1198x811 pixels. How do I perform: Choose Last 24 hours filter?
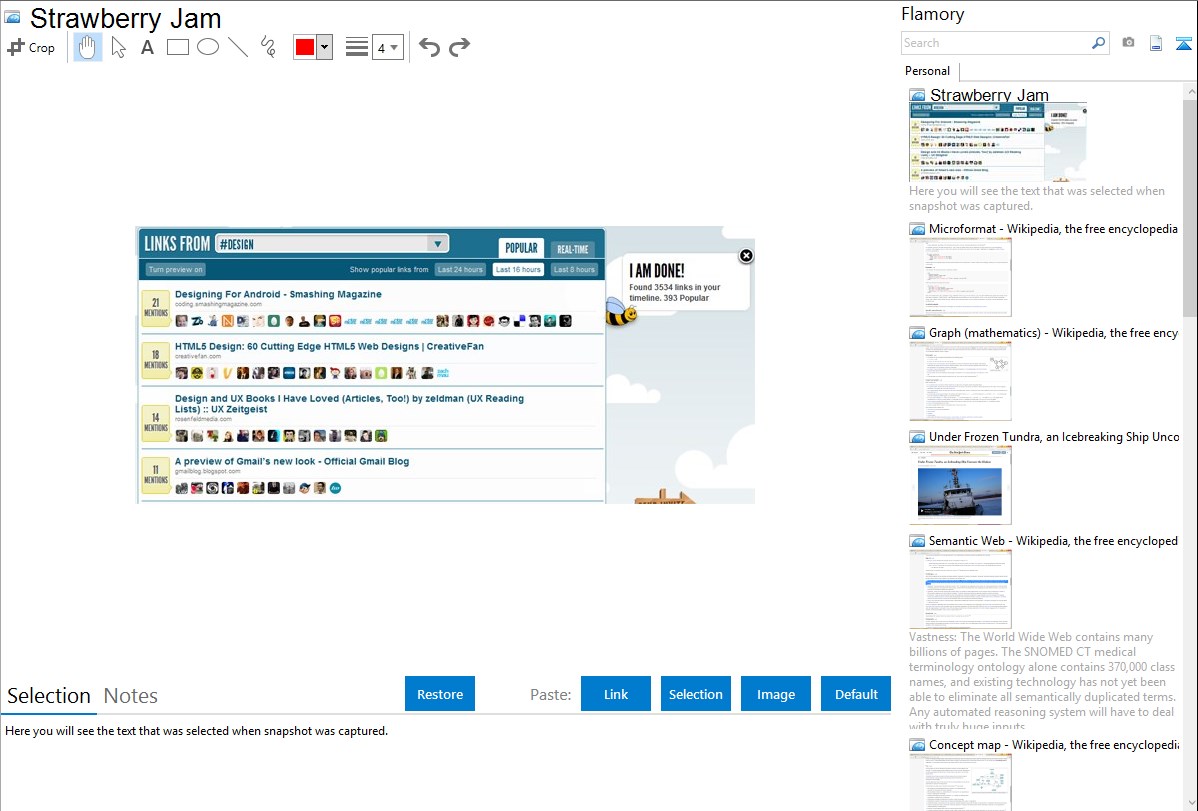460,270
